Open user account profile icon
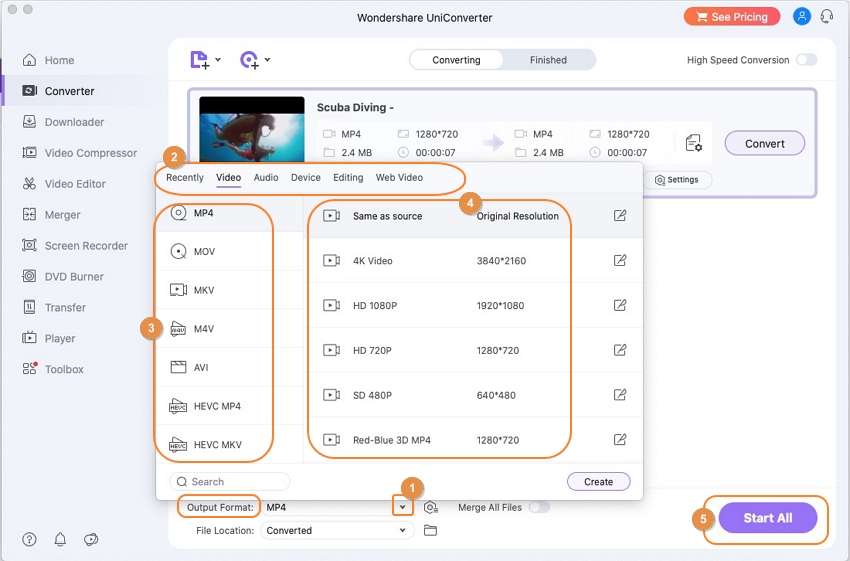This screenshot has height=561, width=850. [801, 16]
